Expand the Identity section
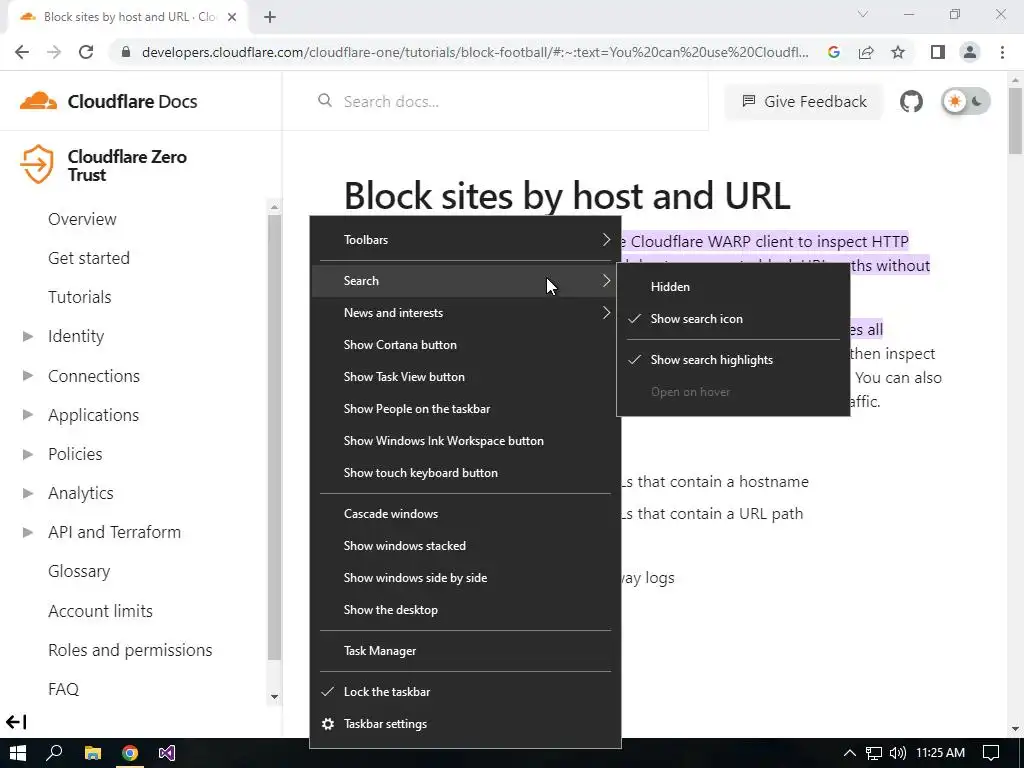 tap(27, 336)
